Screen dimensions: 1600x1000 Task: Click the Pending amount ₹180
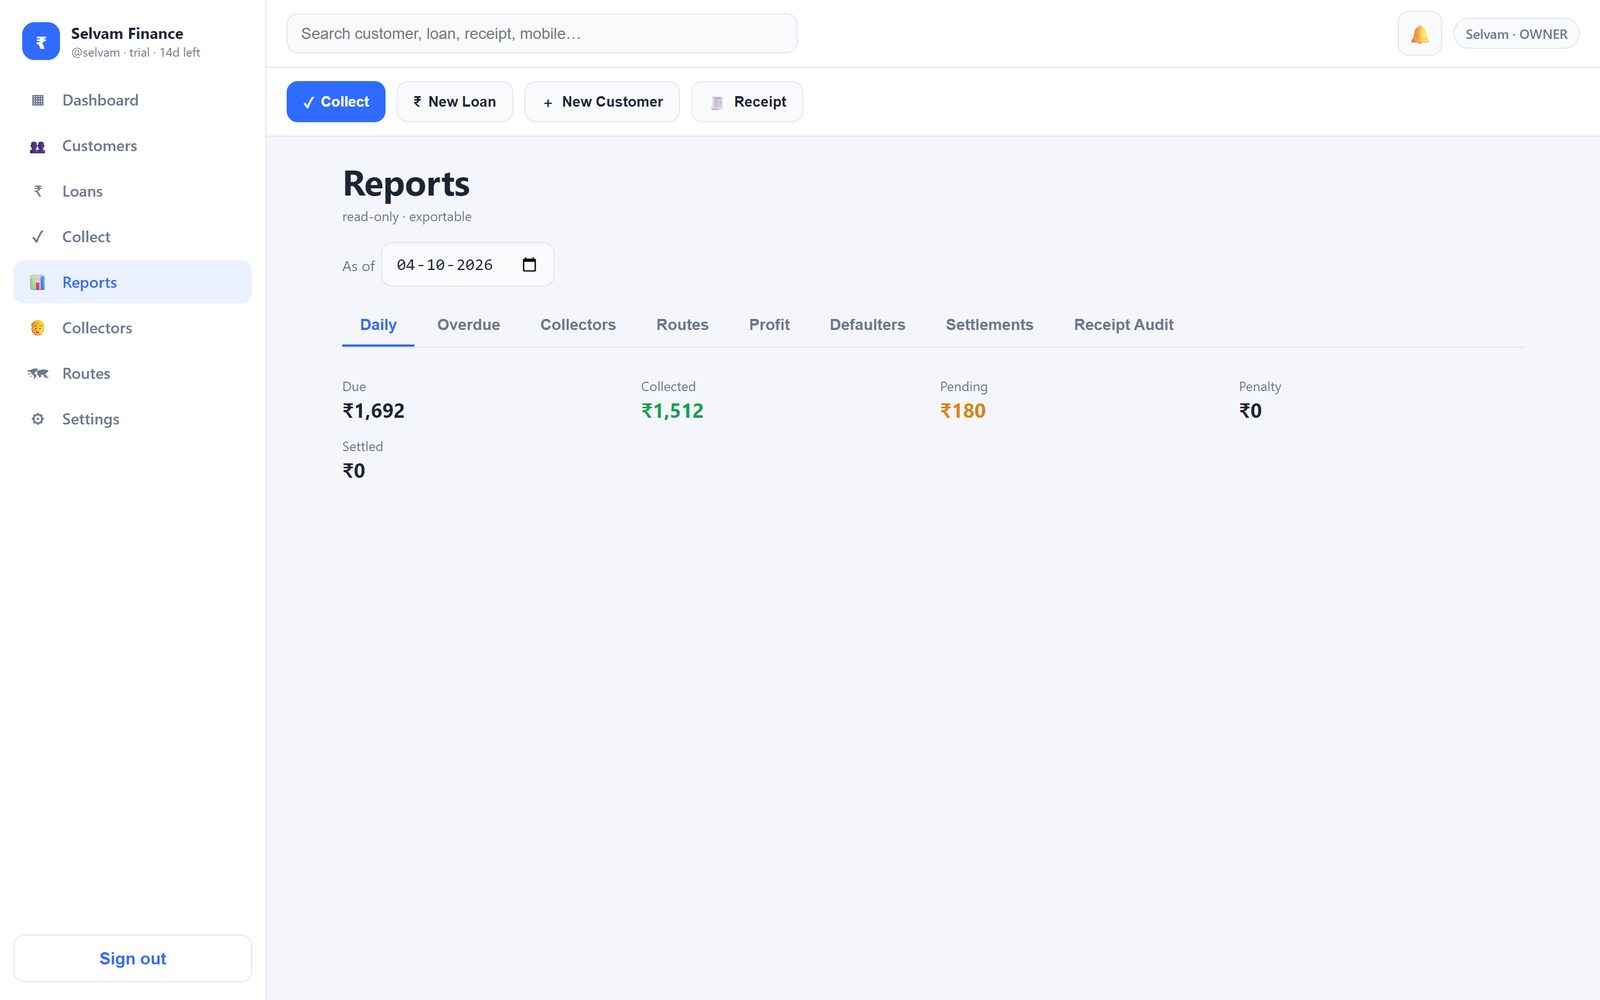(962, 411)
